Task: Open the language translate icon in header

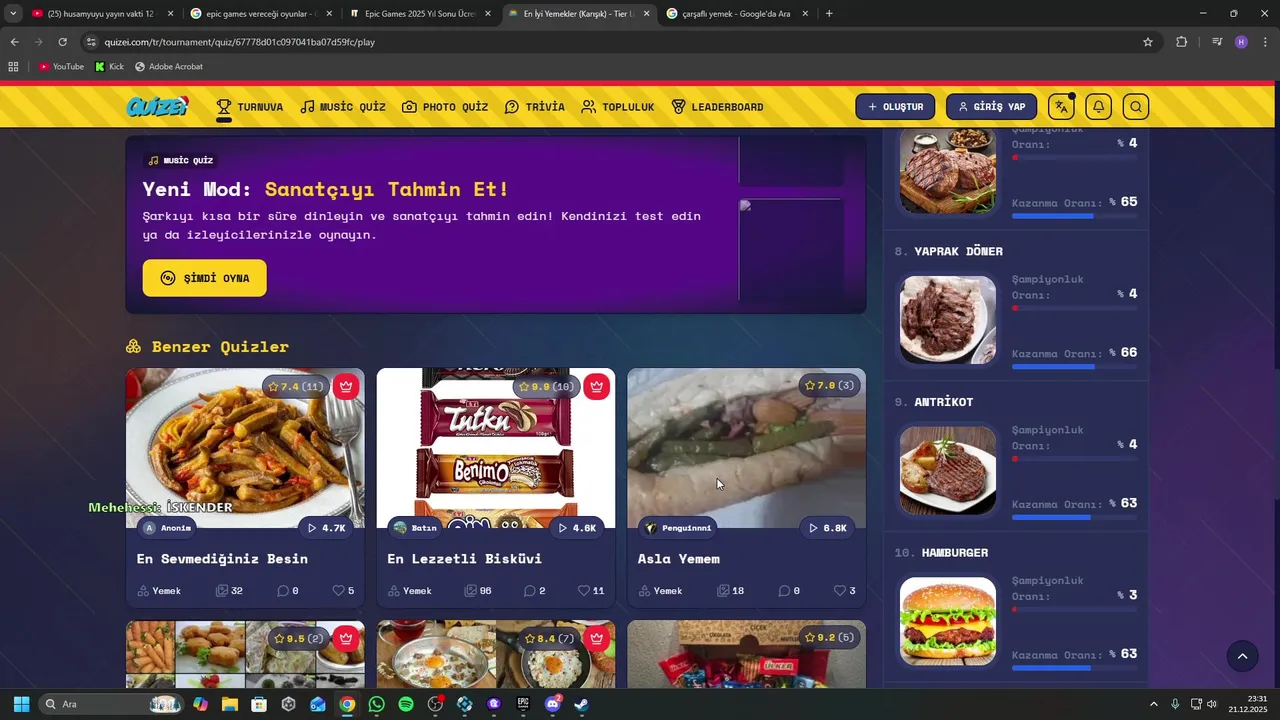Action: (1061, 107)
